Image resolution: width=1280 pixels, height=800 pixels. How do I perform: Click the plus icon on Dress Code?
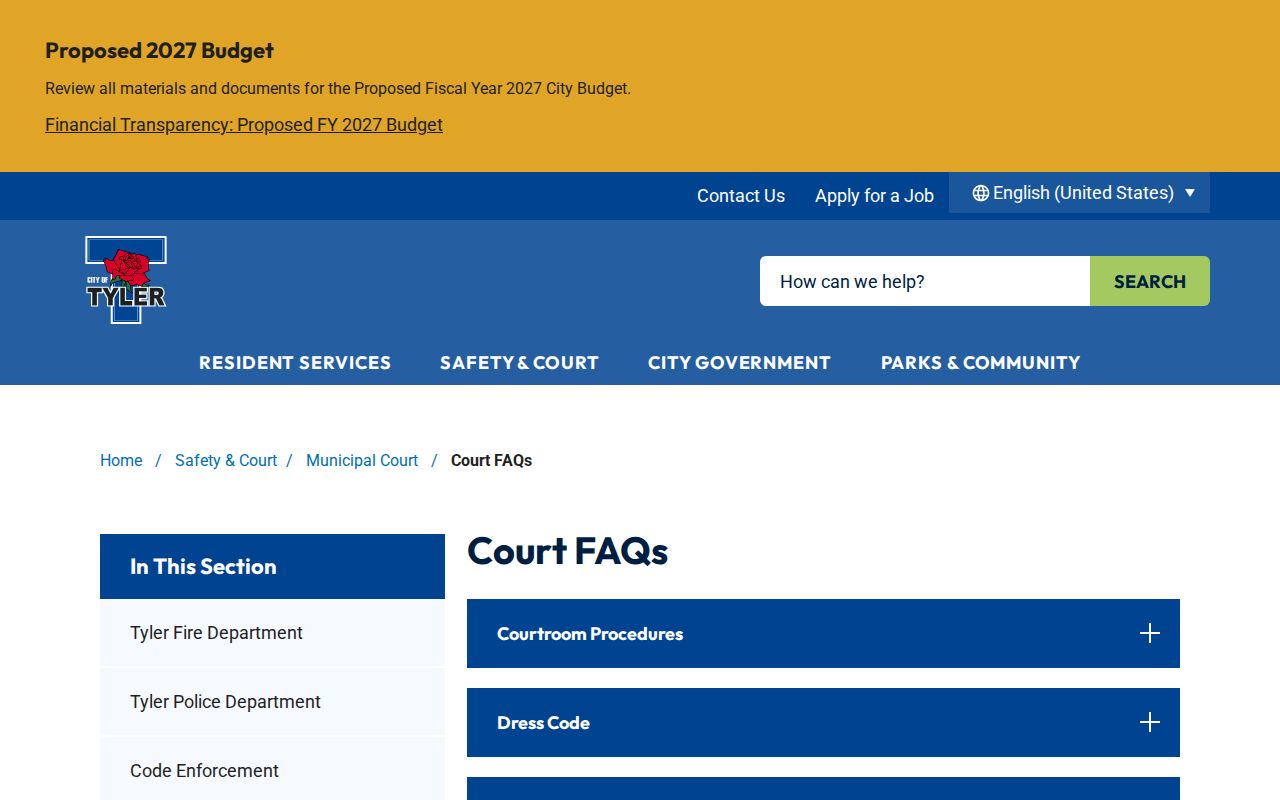pos(1150,722)
